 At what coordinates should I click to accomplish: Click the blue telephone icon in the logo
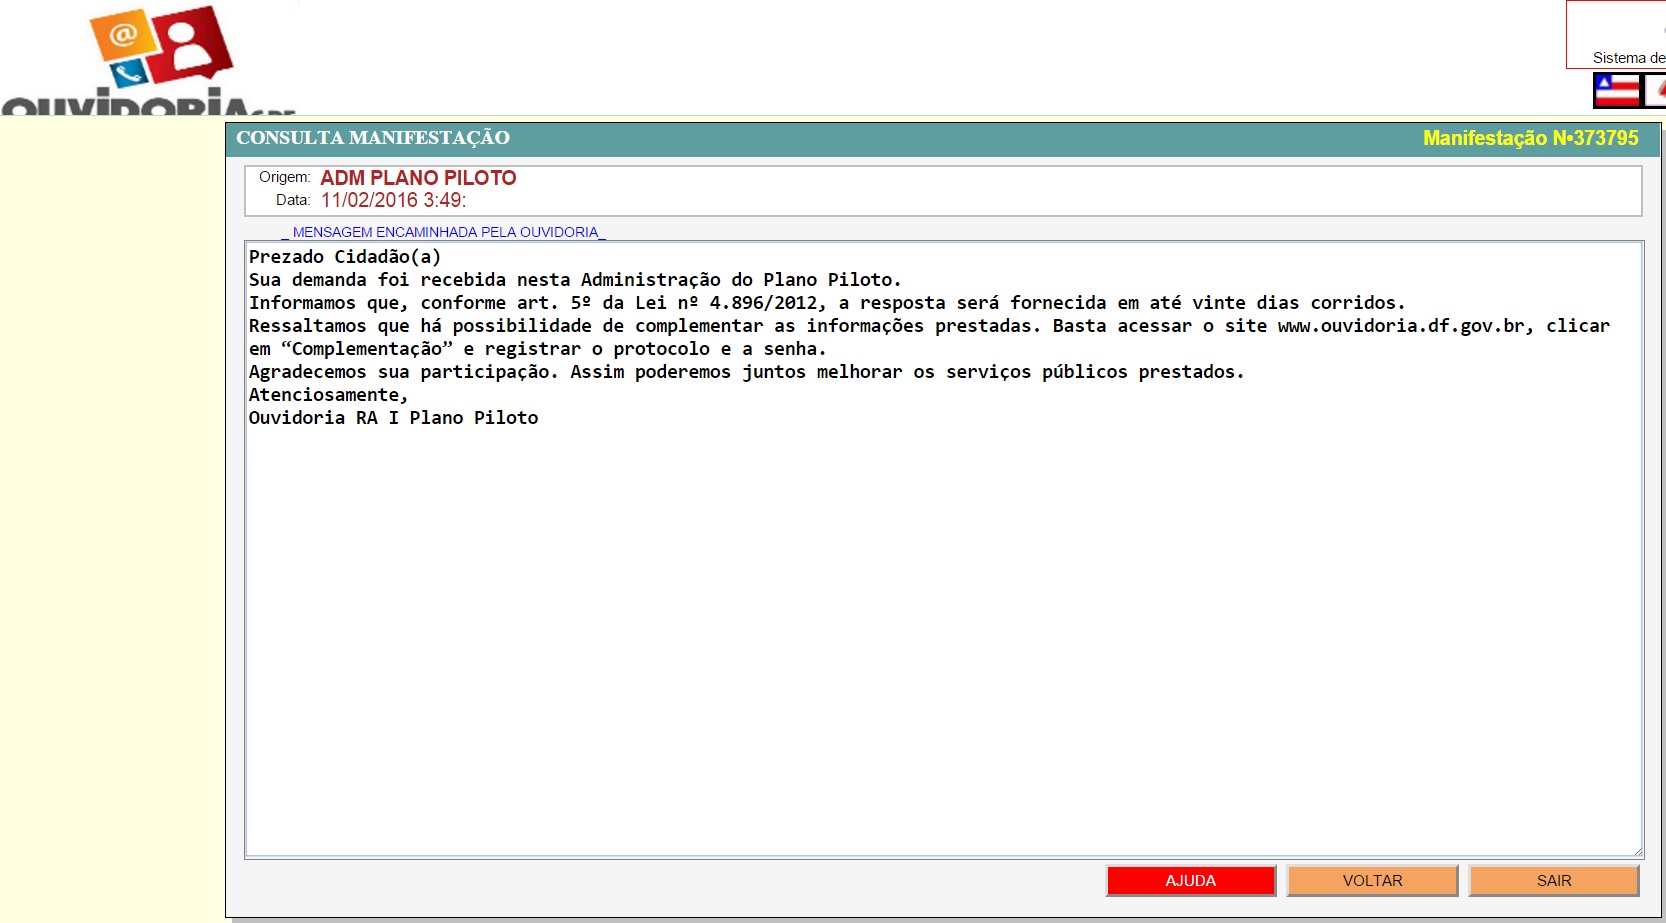click(x=128, y=73)
